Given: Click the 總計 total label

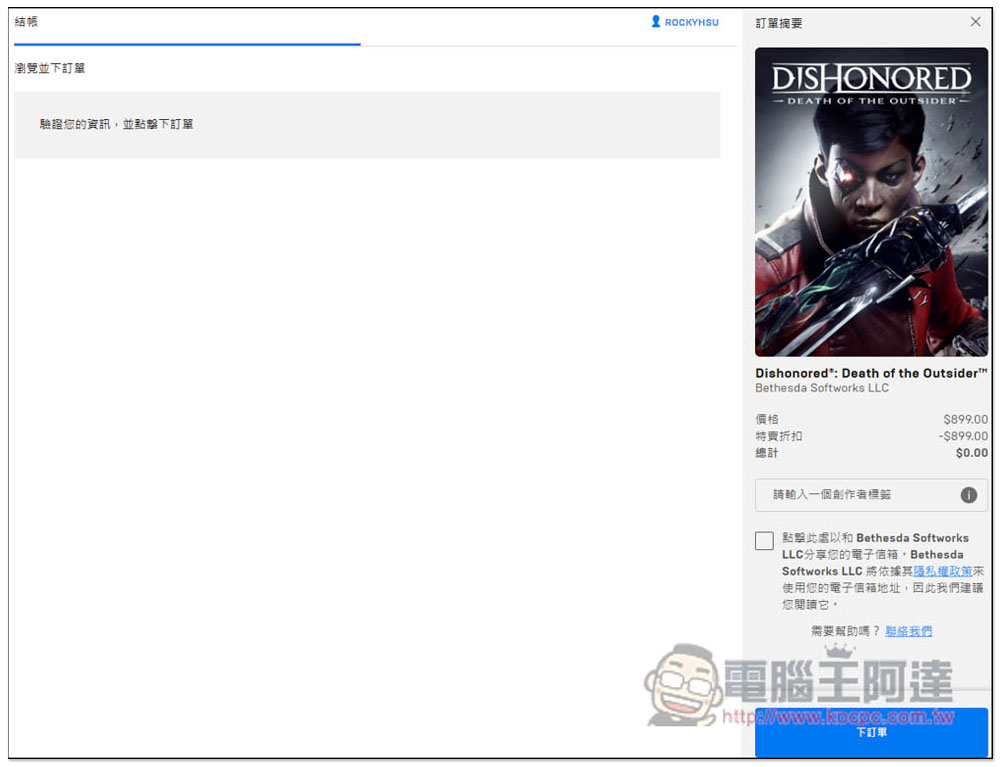Looking at the screenshot, I should pos(767,453).
